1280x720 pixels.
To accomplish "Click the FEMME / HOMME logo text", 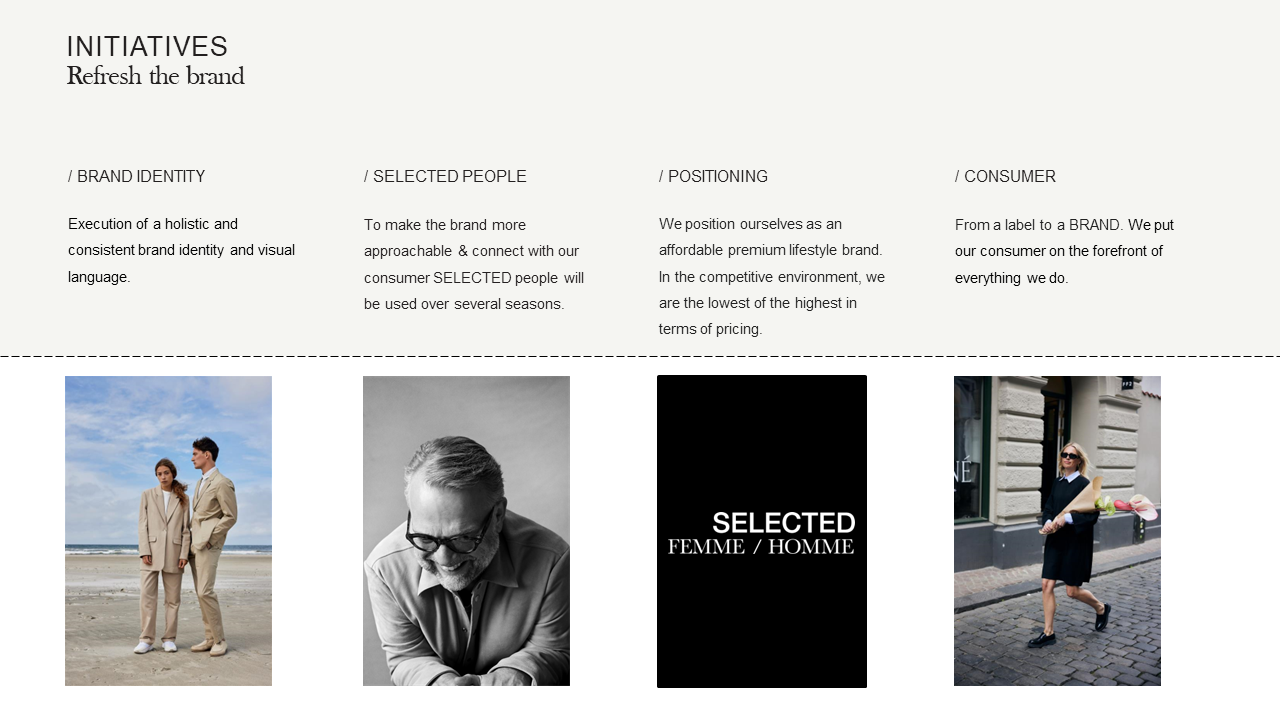I will [x=761, y=547].
